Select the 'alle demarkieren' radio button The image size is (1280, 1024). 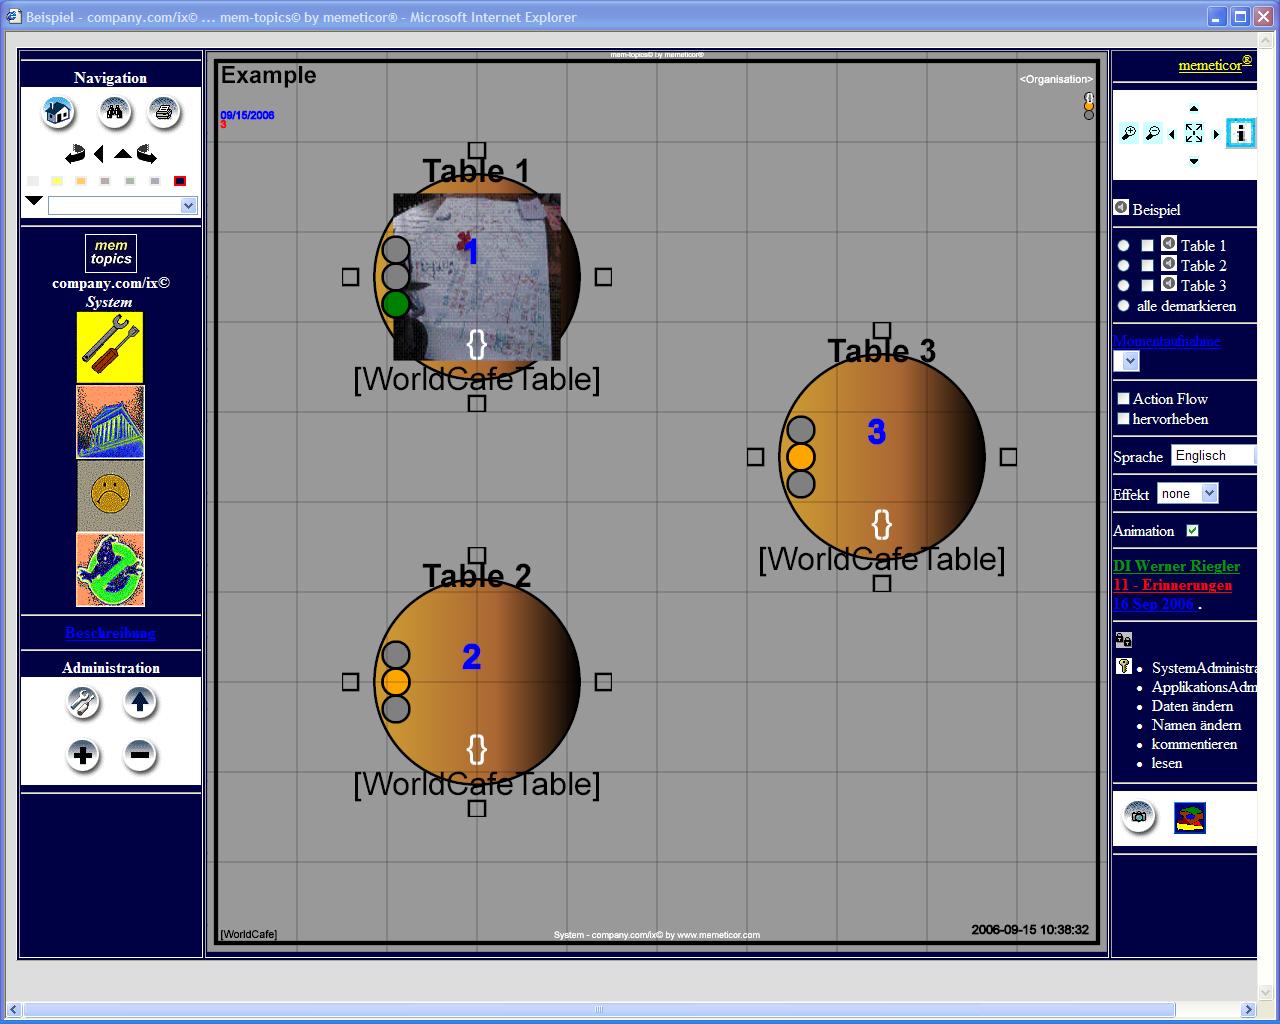[x=1123, y=306]
